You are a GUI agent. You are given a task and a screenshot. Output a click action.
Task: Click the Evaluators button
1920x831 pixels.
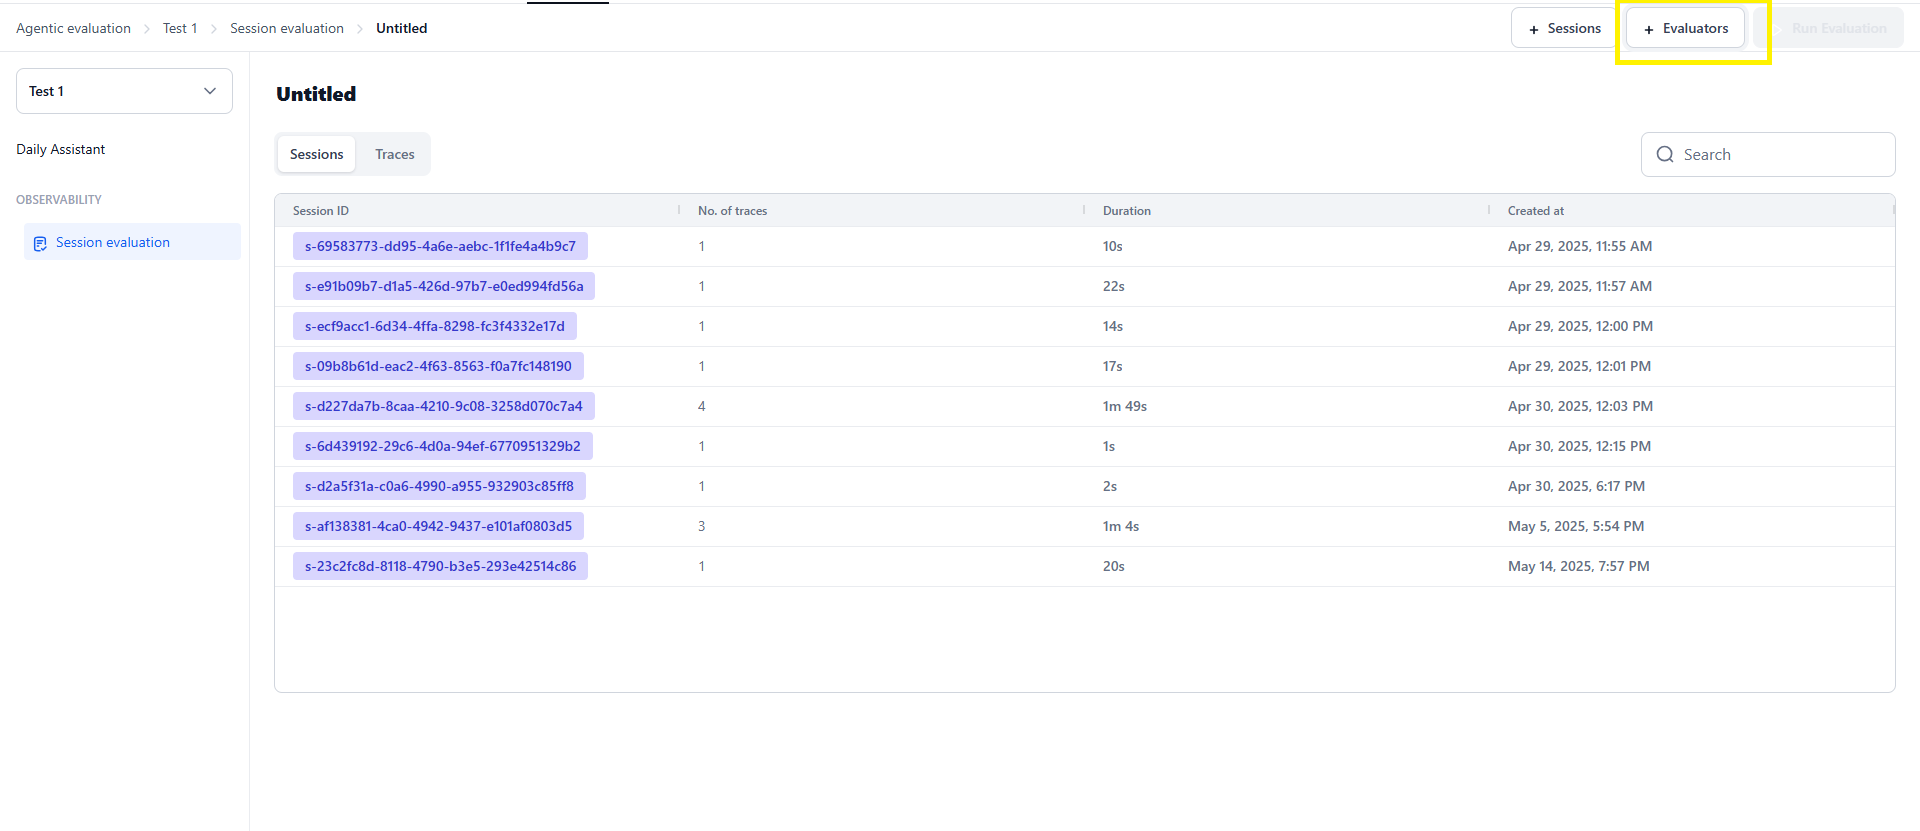coord(1686,28)
